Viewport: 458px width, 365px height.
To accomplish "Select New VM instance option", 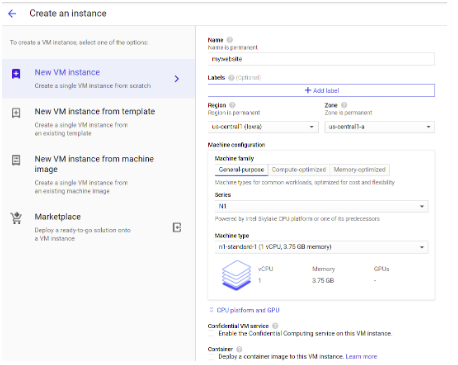I will (99, 79).
